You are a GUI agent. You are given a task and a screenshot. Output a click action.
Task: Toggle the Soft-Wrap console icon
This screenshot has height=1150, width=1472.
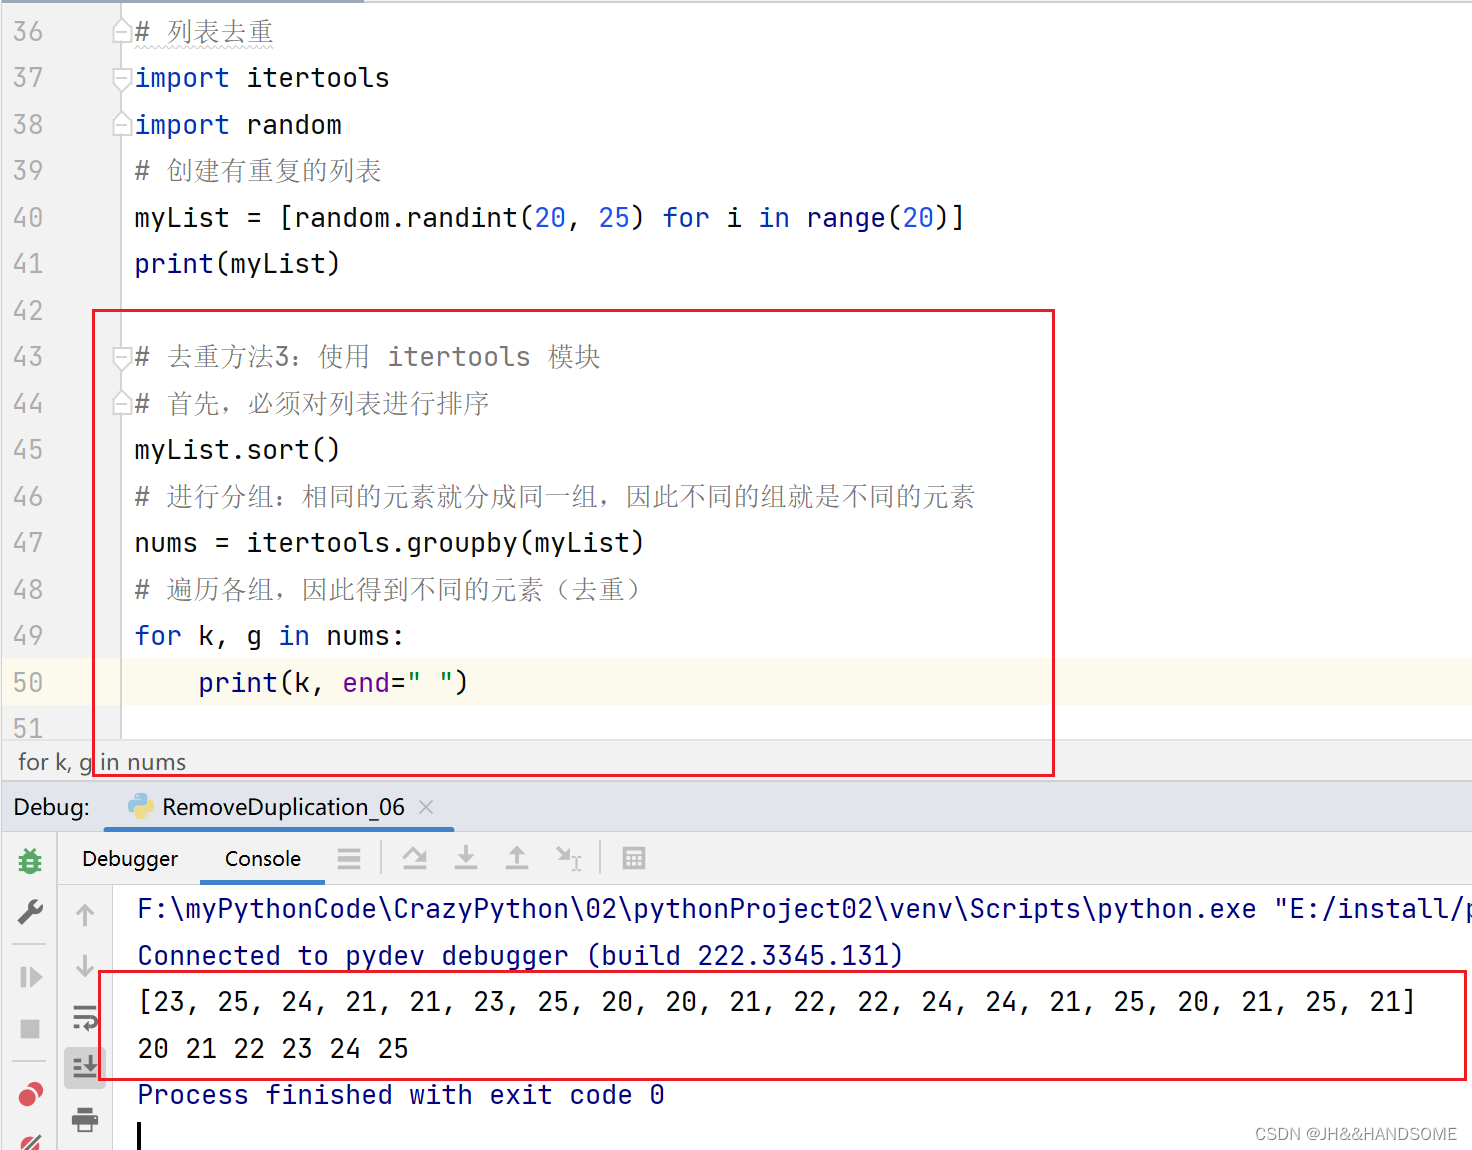pos(85,1018)
